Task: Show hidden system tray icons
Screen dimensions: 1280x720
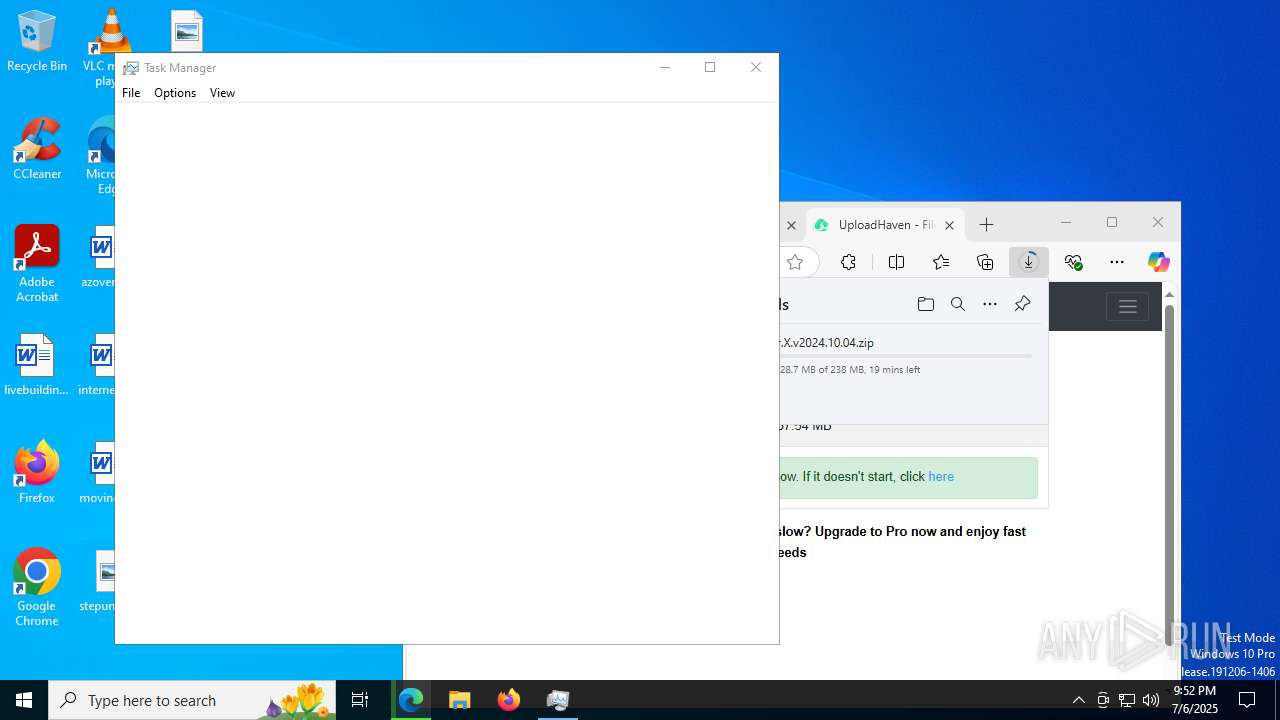Action: tap(1078, 700)
